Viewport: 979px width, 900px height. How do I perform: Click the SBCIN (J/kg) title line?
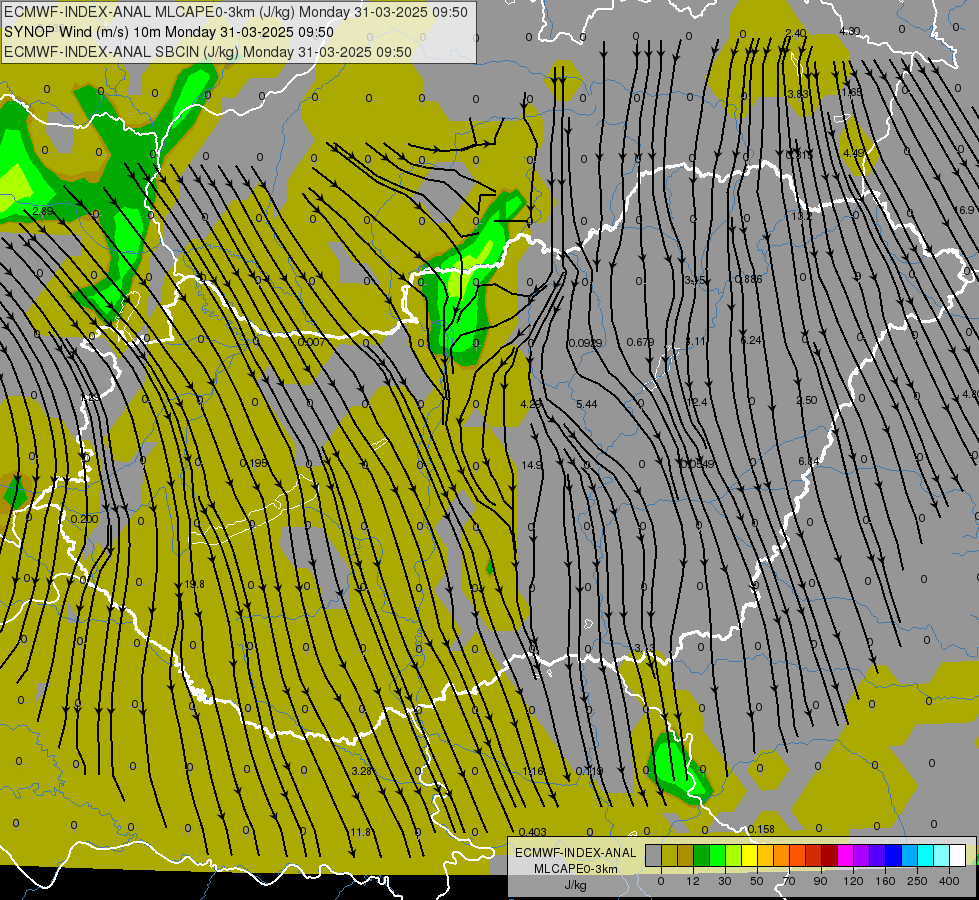coord(208,52)
